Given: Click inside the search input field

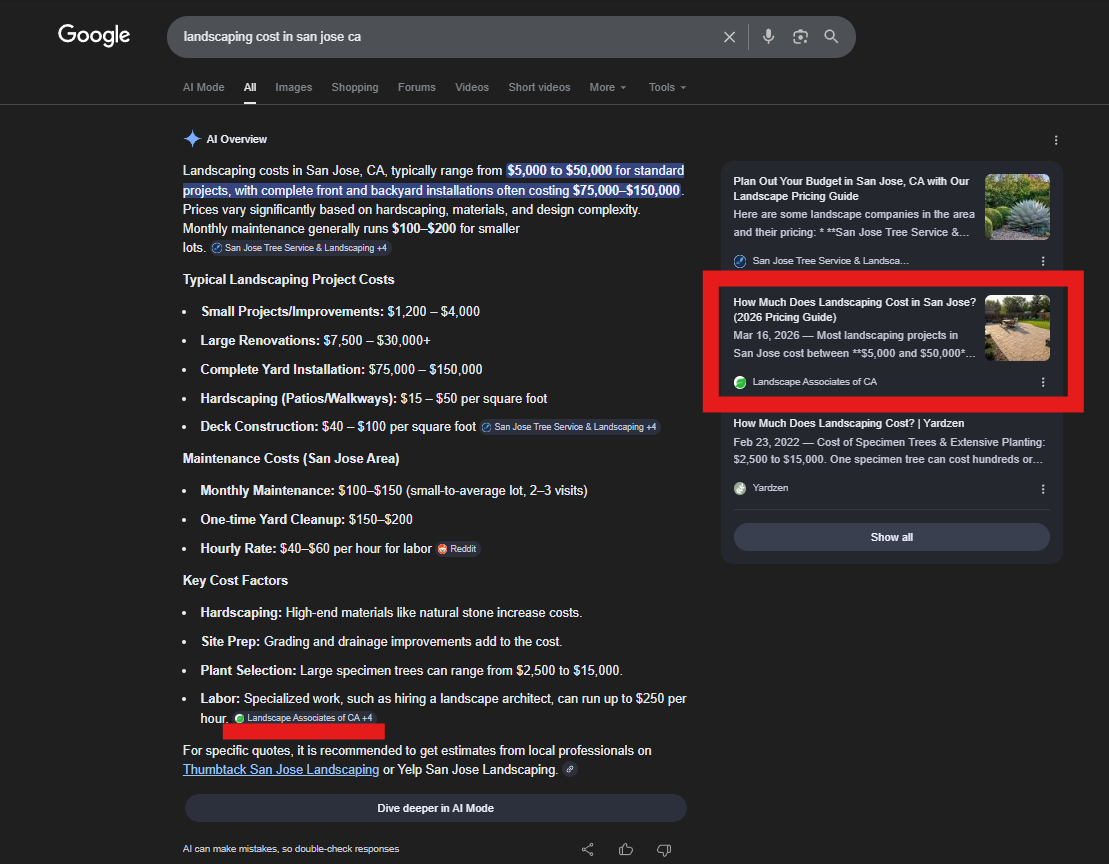Looking at the screenshot, I should (446, 37).
